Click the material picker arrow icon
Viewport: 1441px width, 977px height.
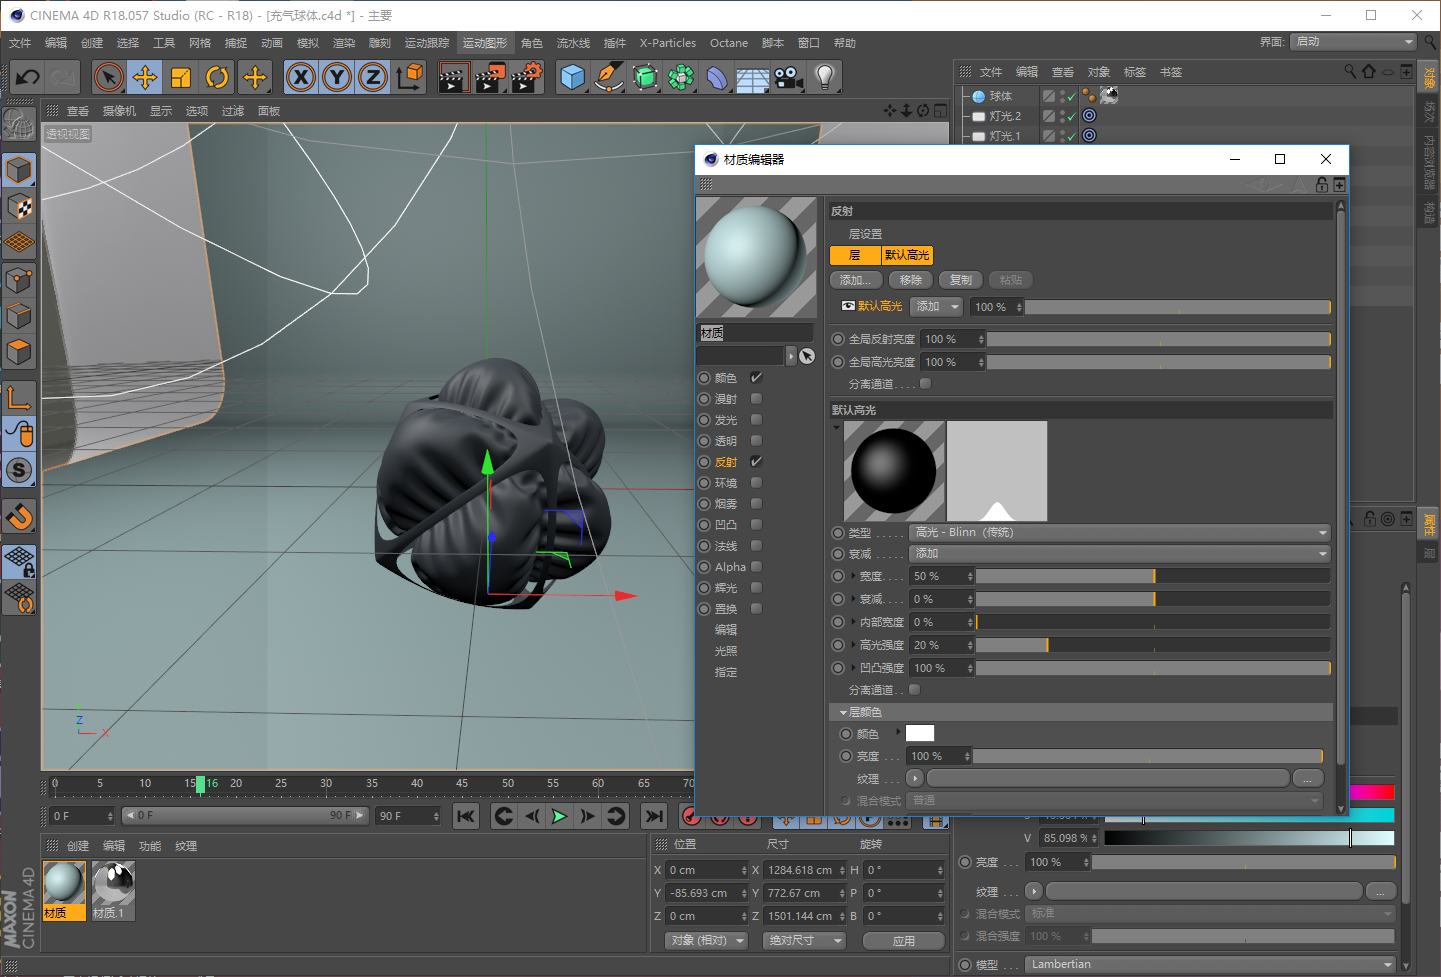point(807,356)
